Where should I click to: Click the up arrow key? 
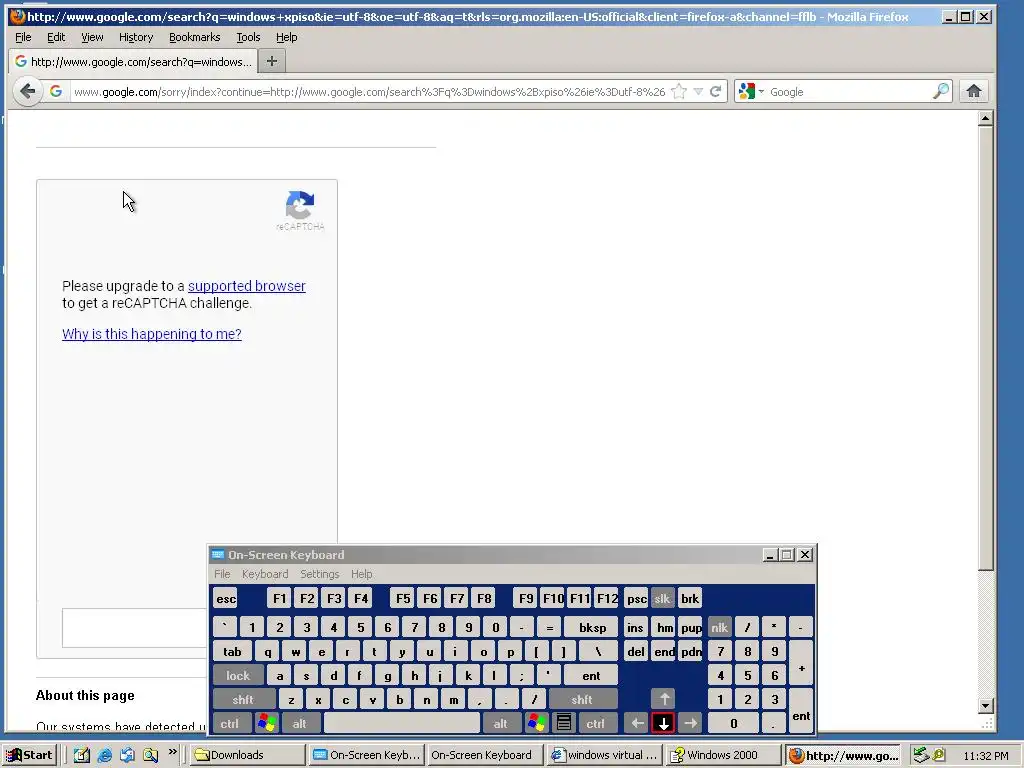tap(664, 699)
